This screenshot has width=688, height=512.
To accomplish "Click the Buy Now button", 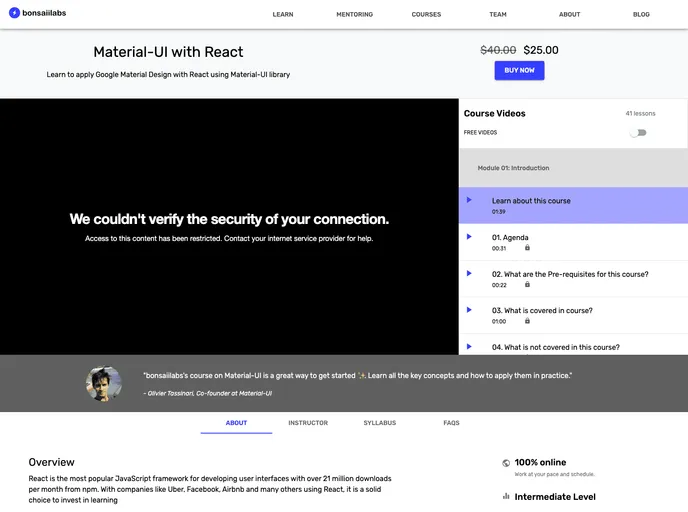I will [x=520, y=70].
